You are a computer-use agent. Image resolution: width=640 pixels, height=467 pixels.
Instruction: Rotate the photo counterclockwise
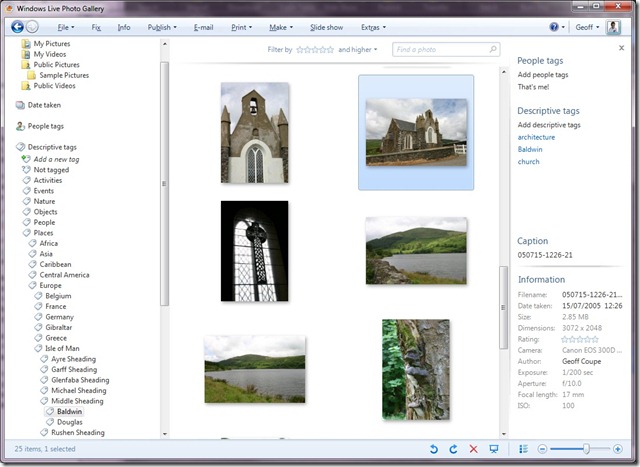coord(433,449)
